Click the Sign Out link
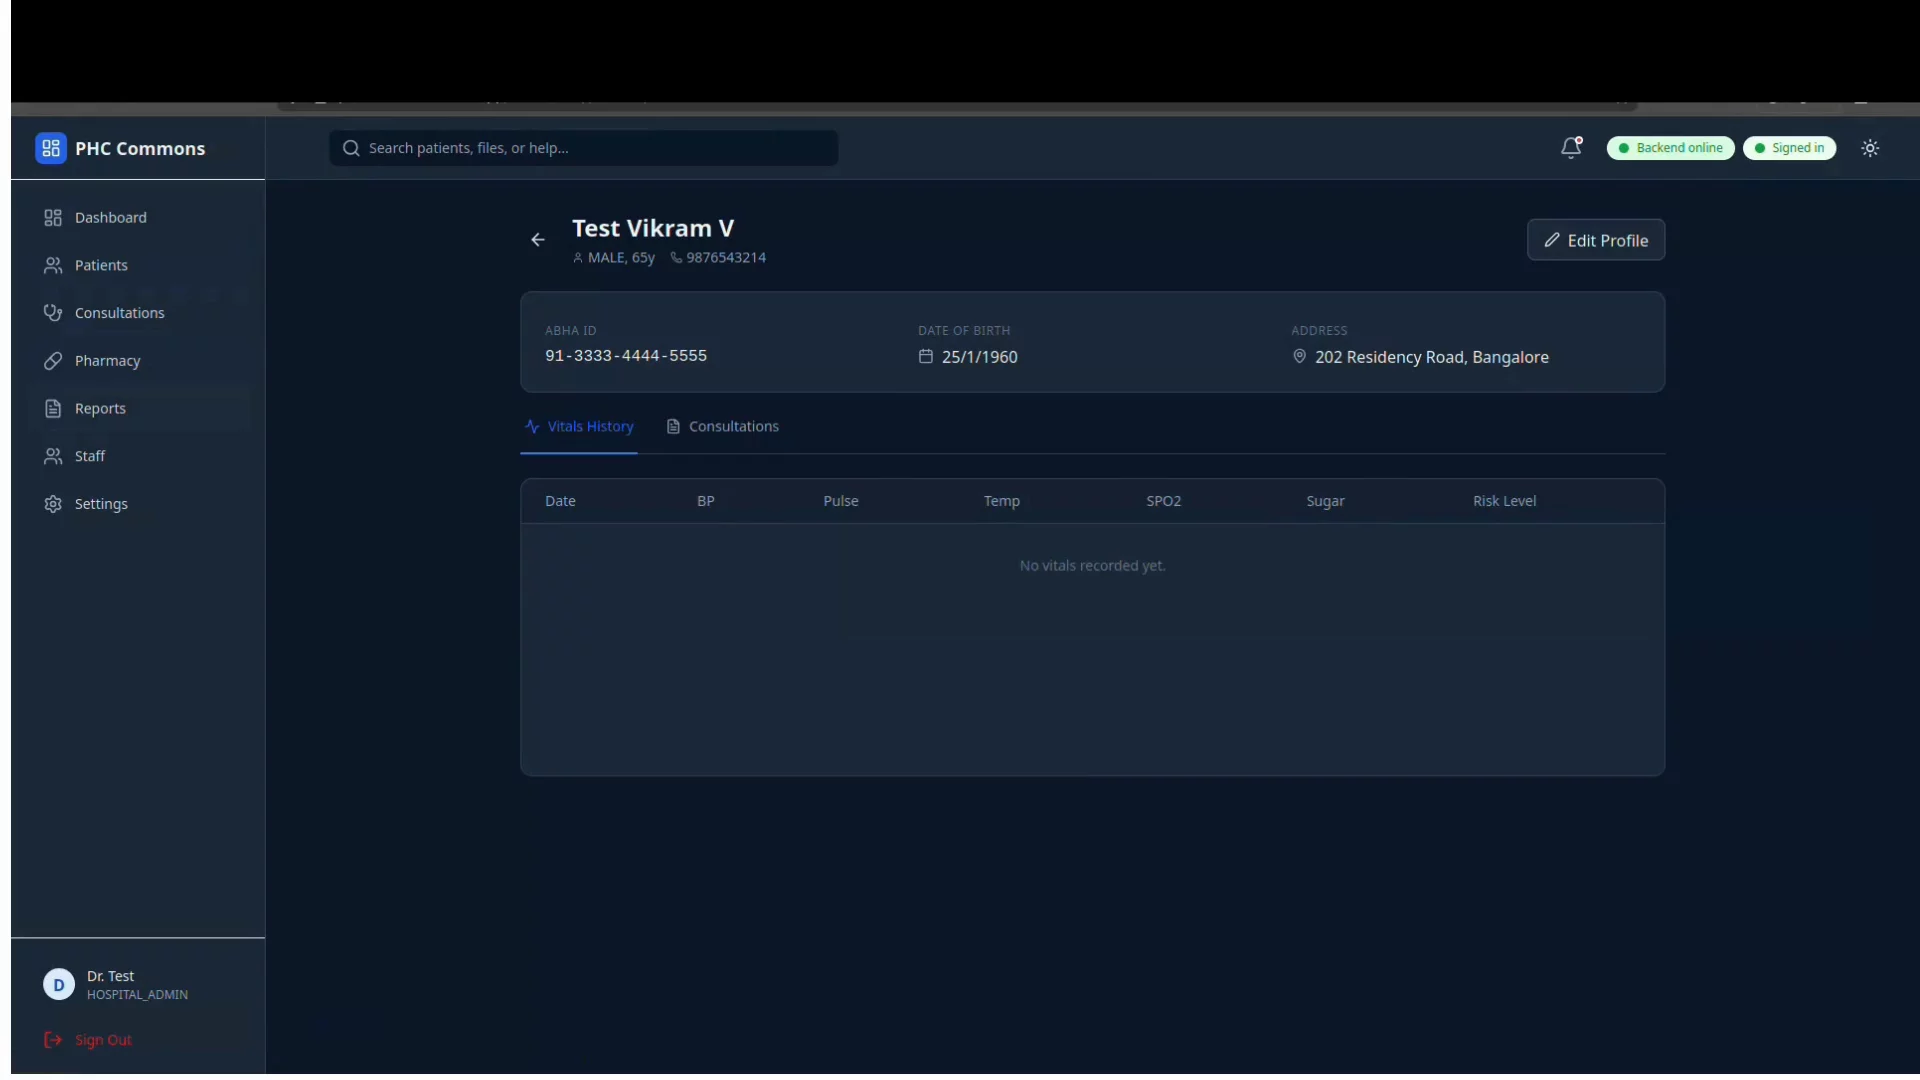The image size is (1920, 1080). pyautogui.click(x=102, y=1040)
